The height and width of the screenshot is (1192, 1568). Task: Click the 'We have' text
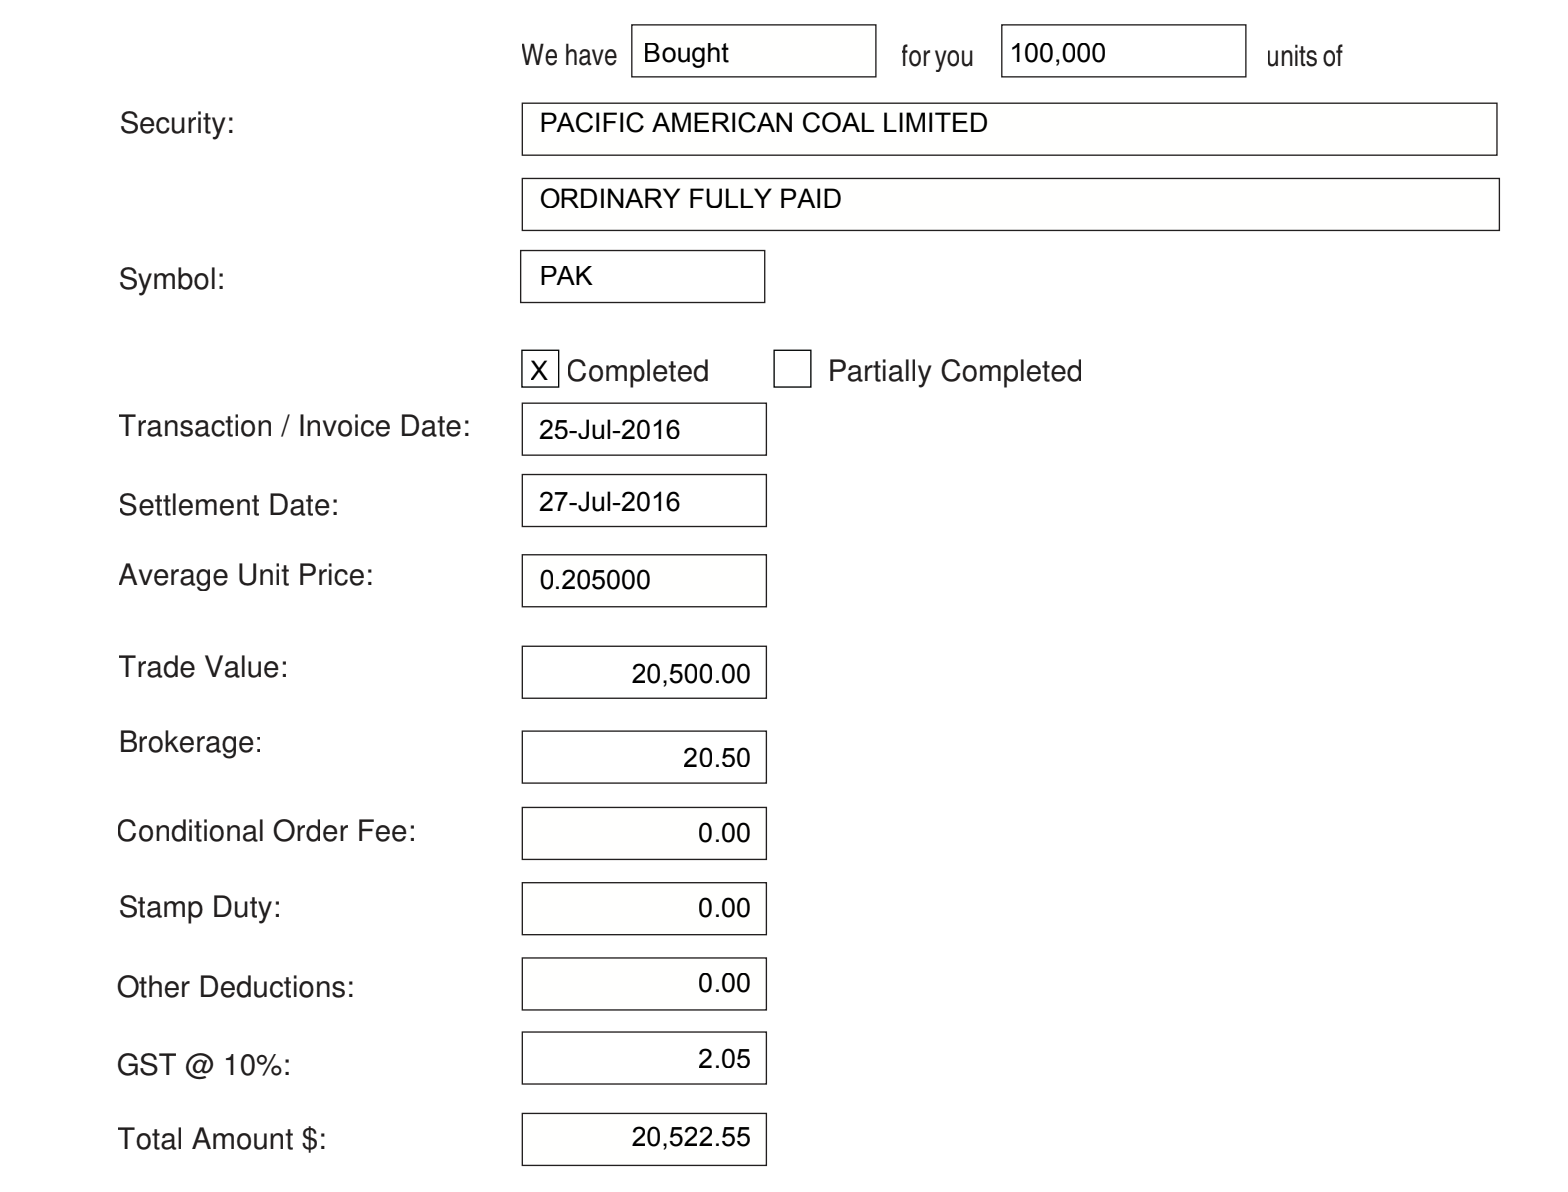569,55
